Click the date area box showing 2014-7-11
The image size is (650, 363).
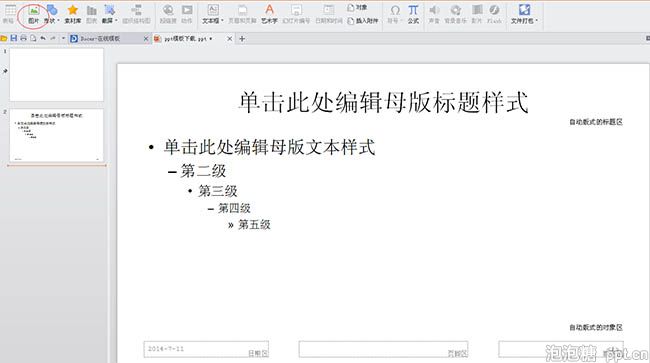click(x=206, y=349)
